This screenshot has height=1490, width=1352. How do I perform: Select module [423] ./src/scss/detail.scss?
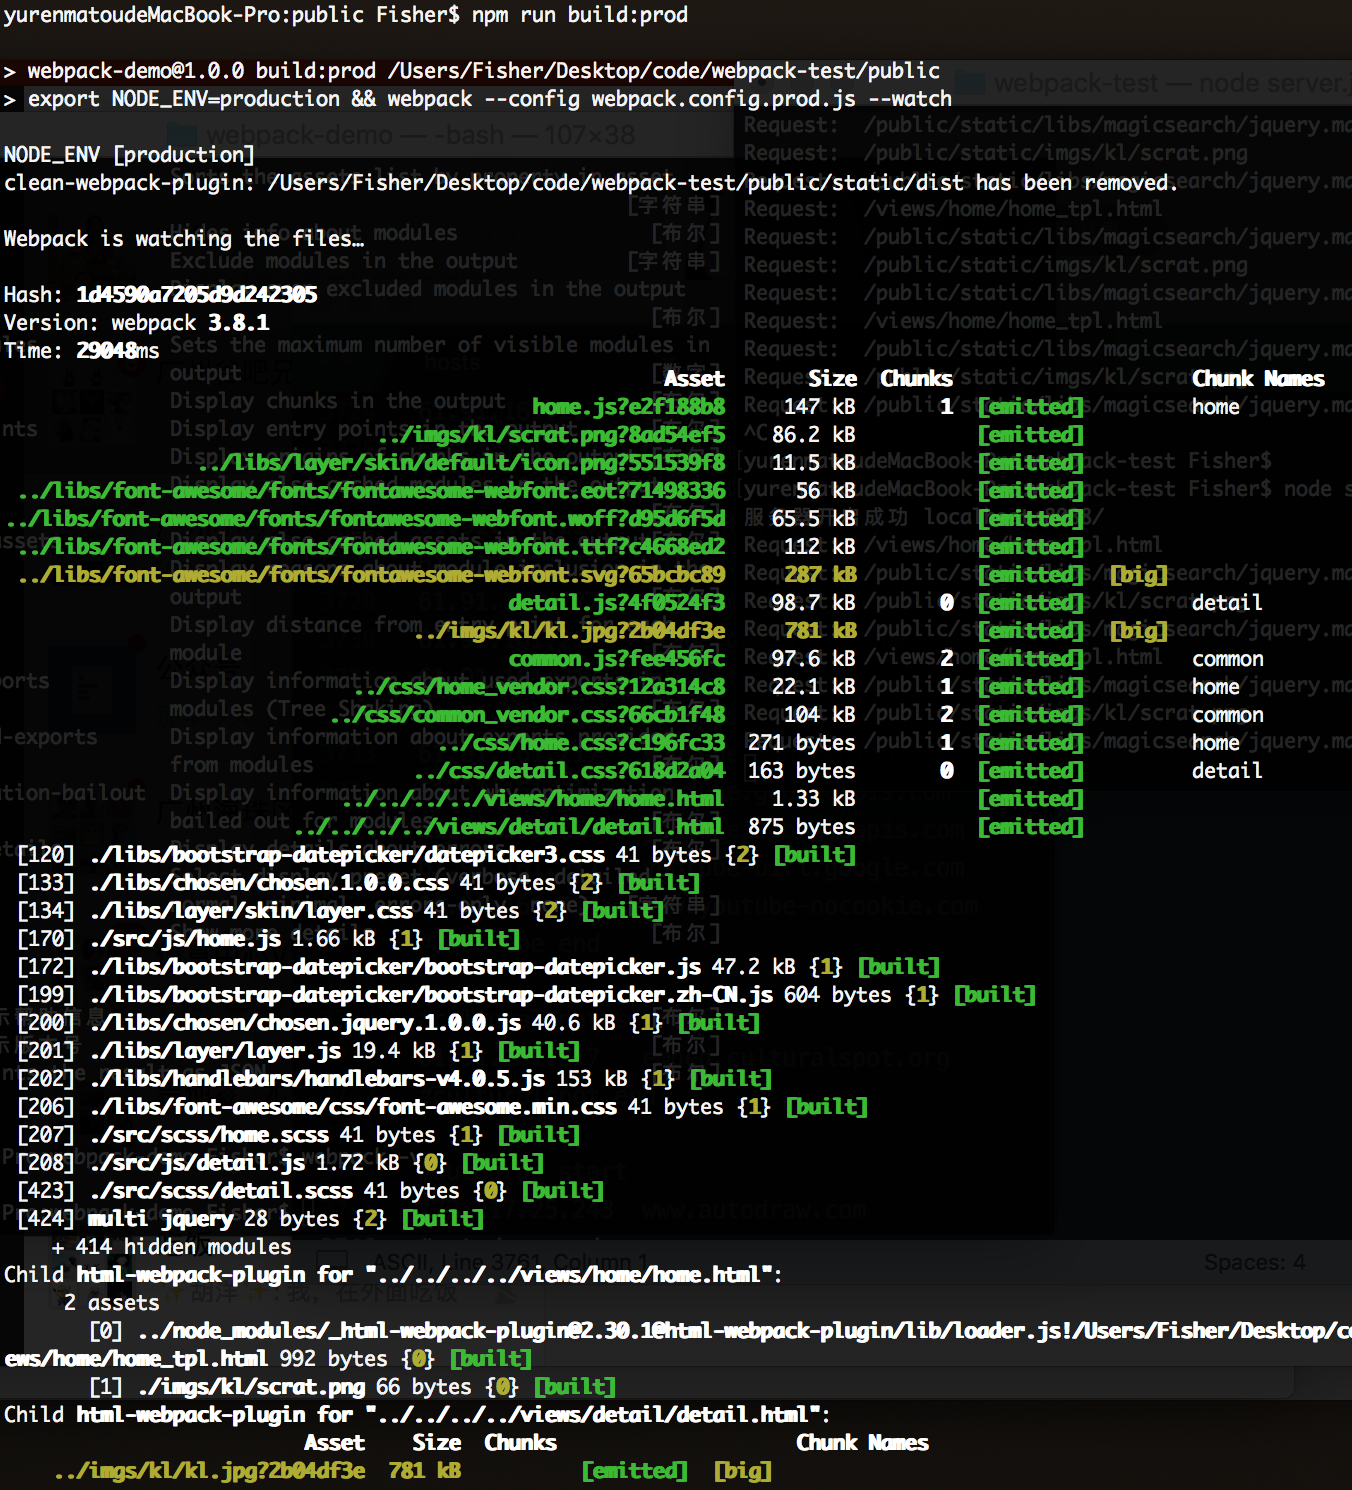311,1191
